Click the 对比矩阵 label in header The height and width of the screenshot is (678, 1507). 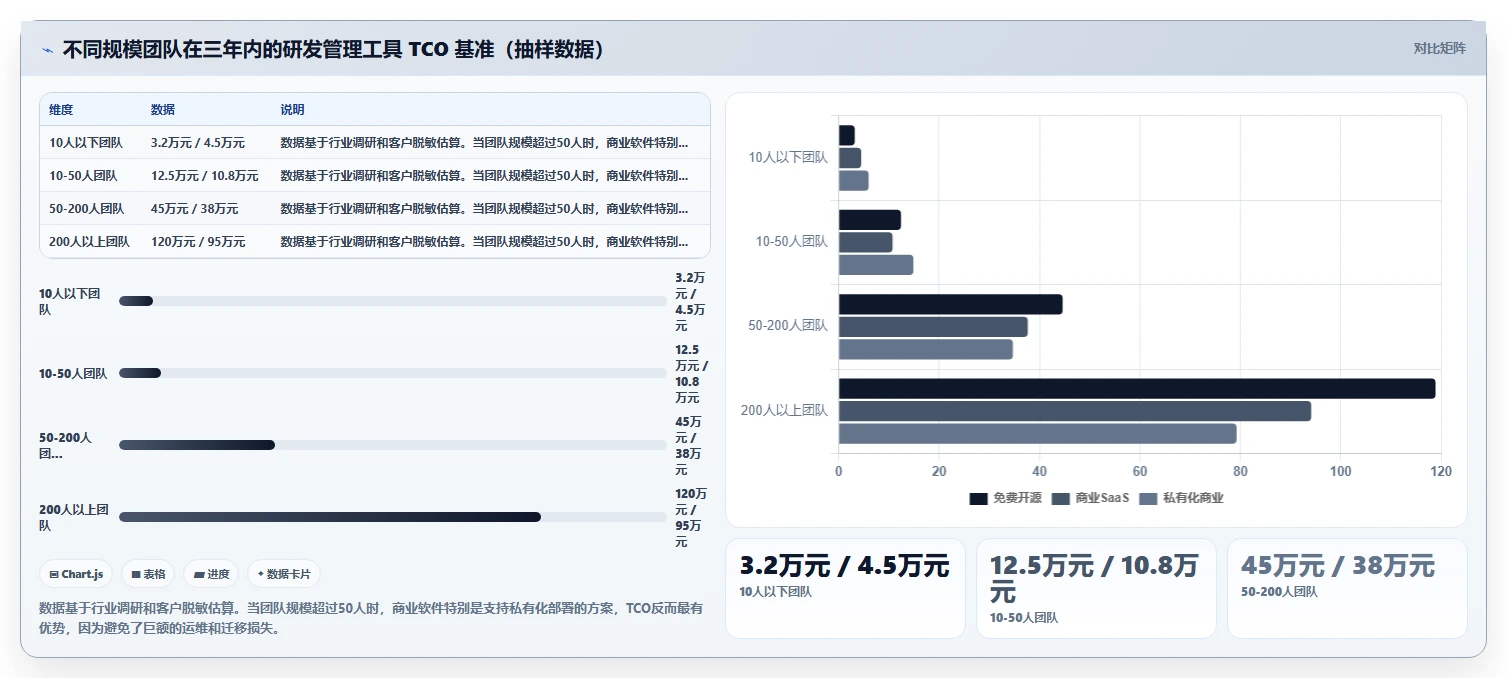(x=1439, y=48)
